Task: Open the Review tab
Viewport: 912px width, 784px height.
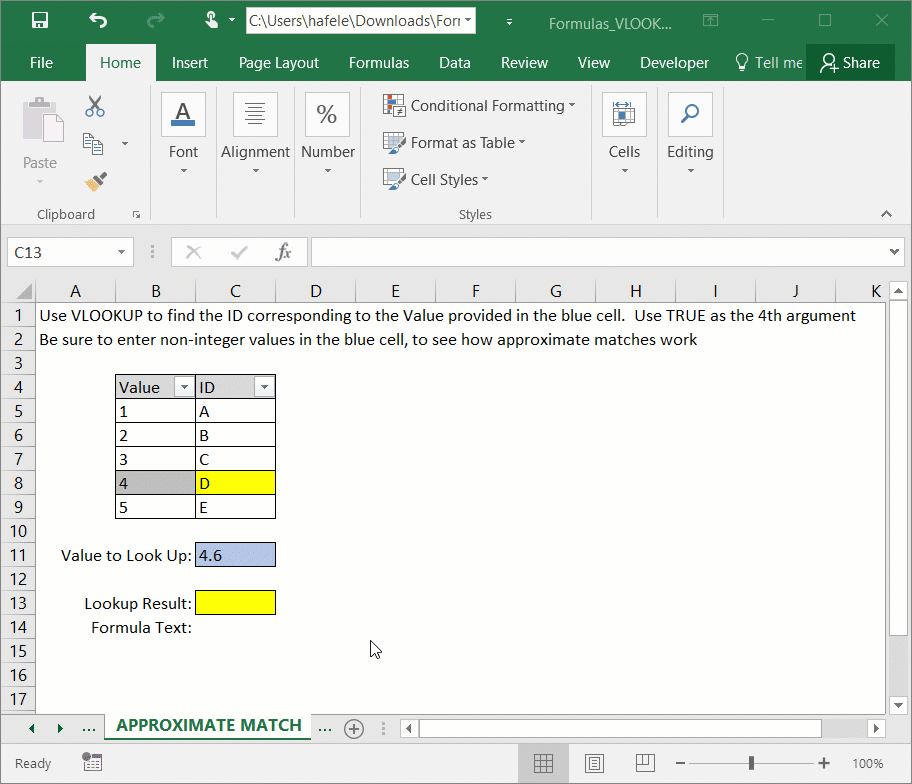Action: coord(524,63)
